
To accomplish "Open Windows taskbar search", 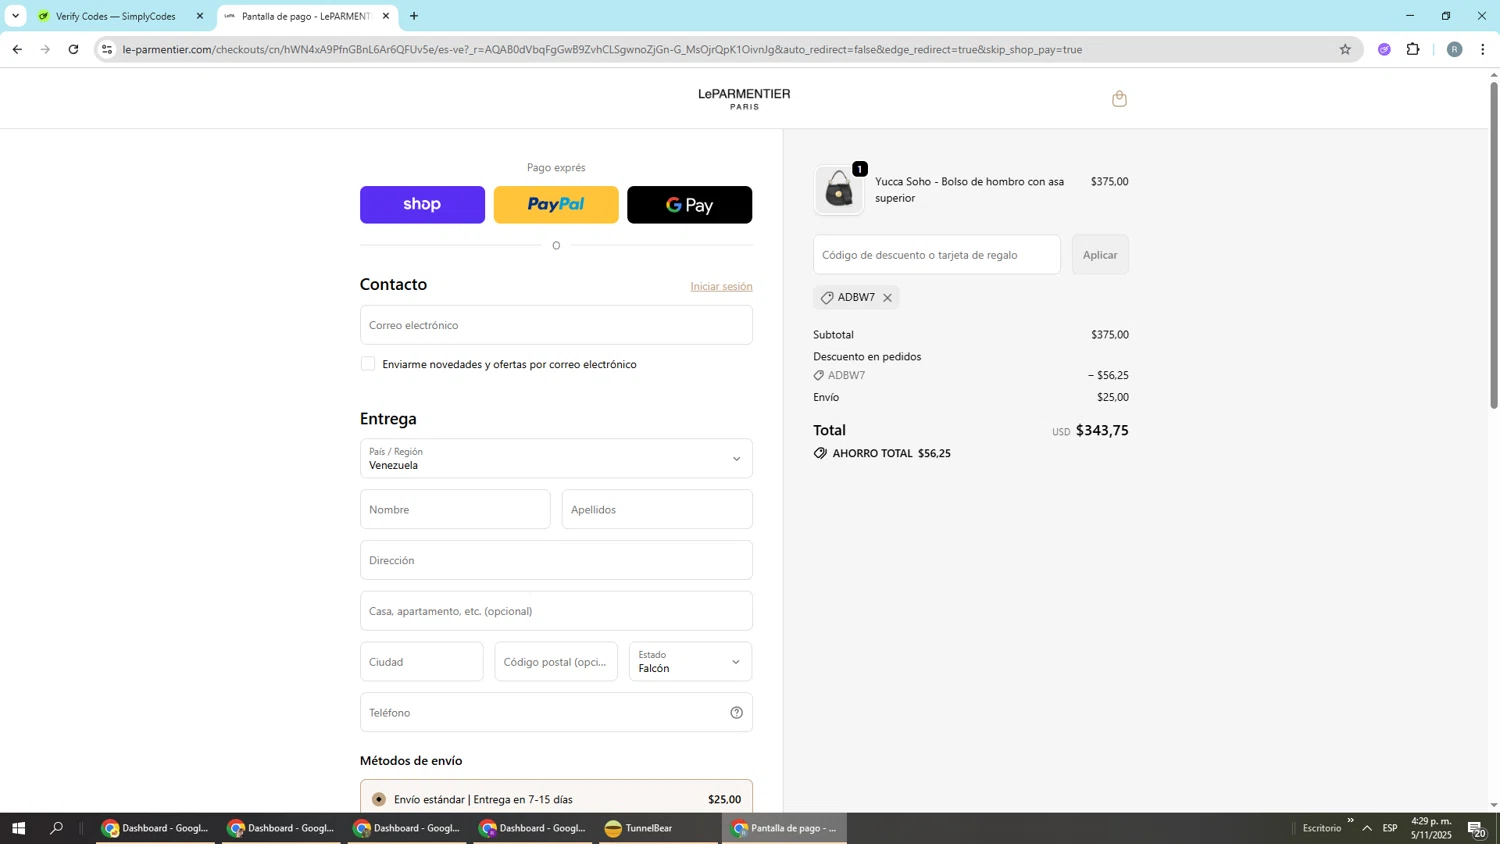I will point(57,828).
